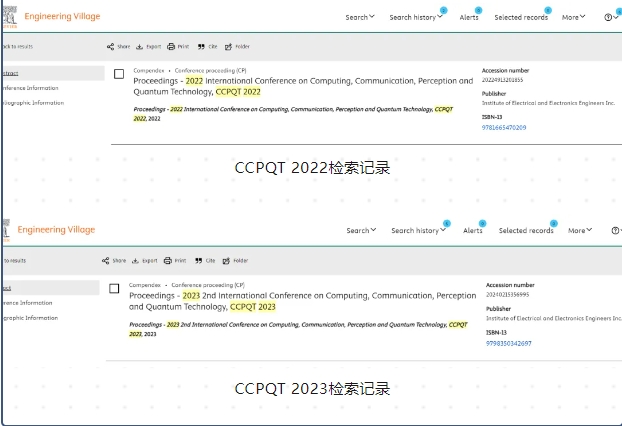Screen dimensions: 622x426
Task: Click the Folder icon in the CCPQT 2023 toolbar
Action: 226,261
